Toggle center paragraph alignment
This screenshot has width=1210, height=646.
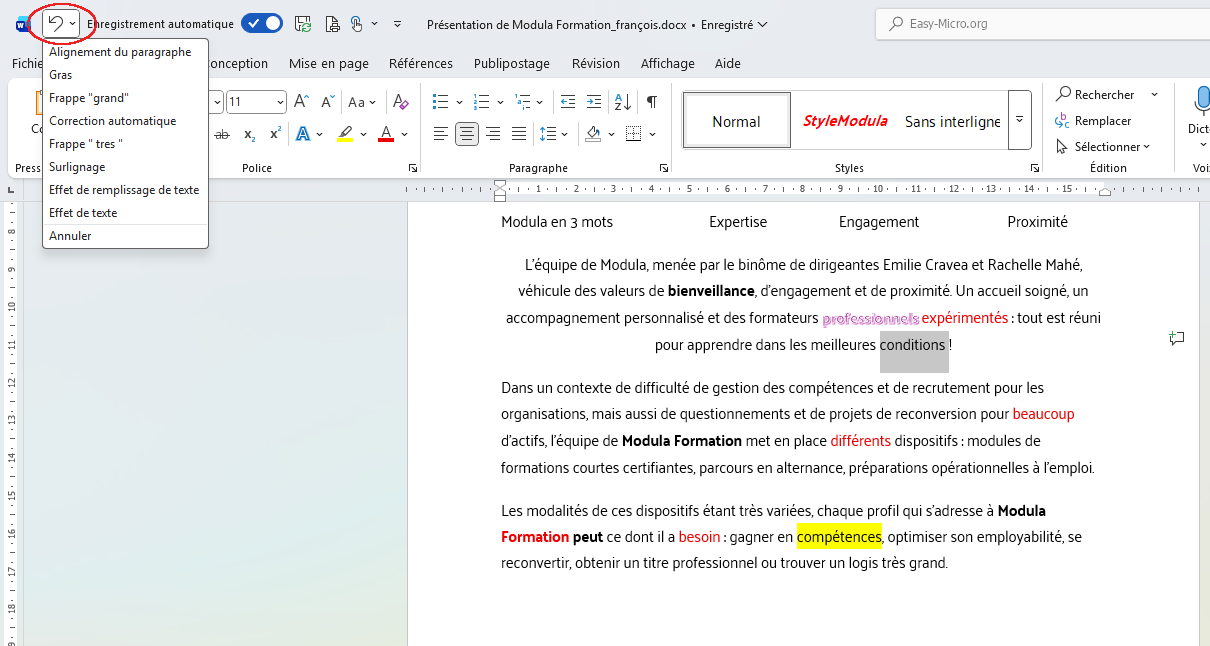coord(466,134)
